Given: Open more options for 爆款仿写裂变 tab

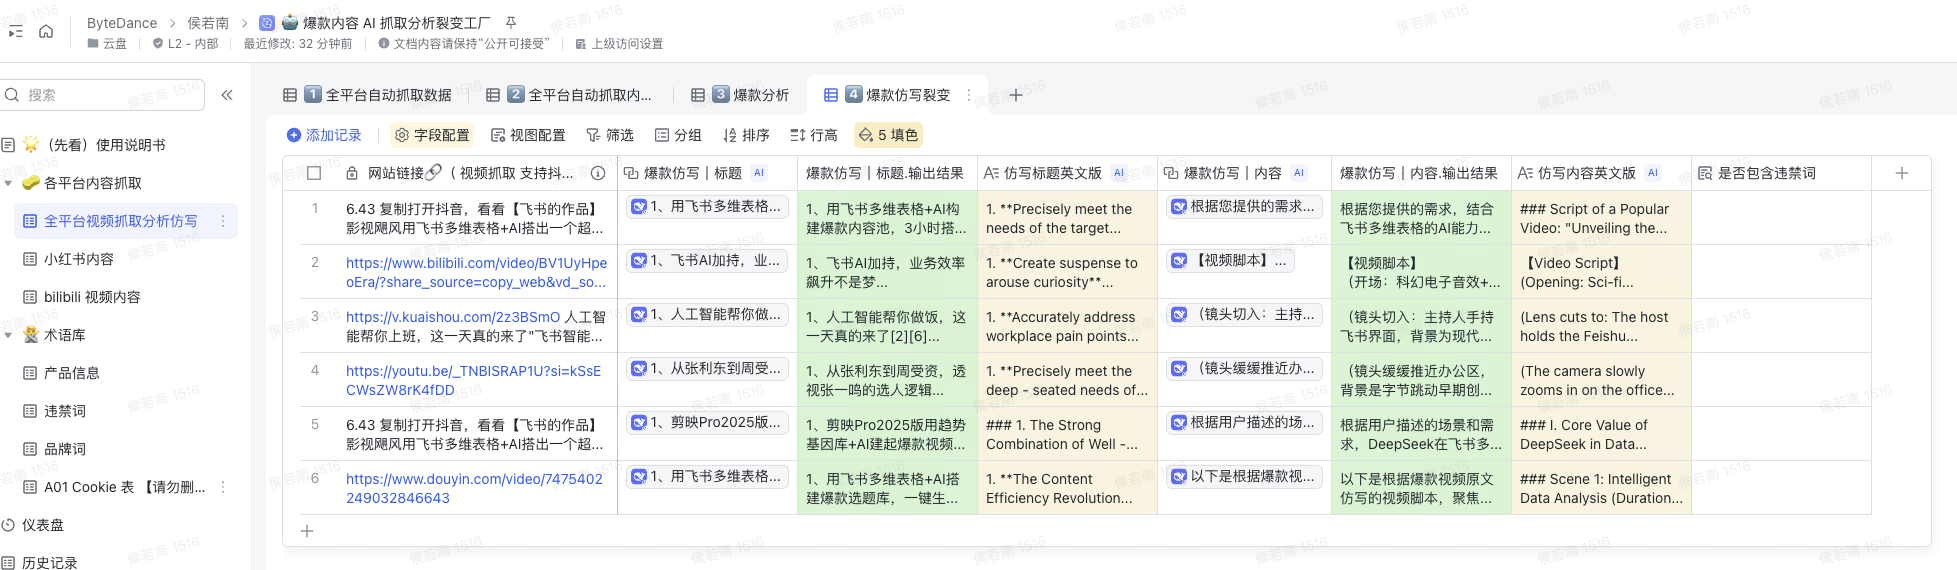Looking at the screenshot, I should 968,95.
